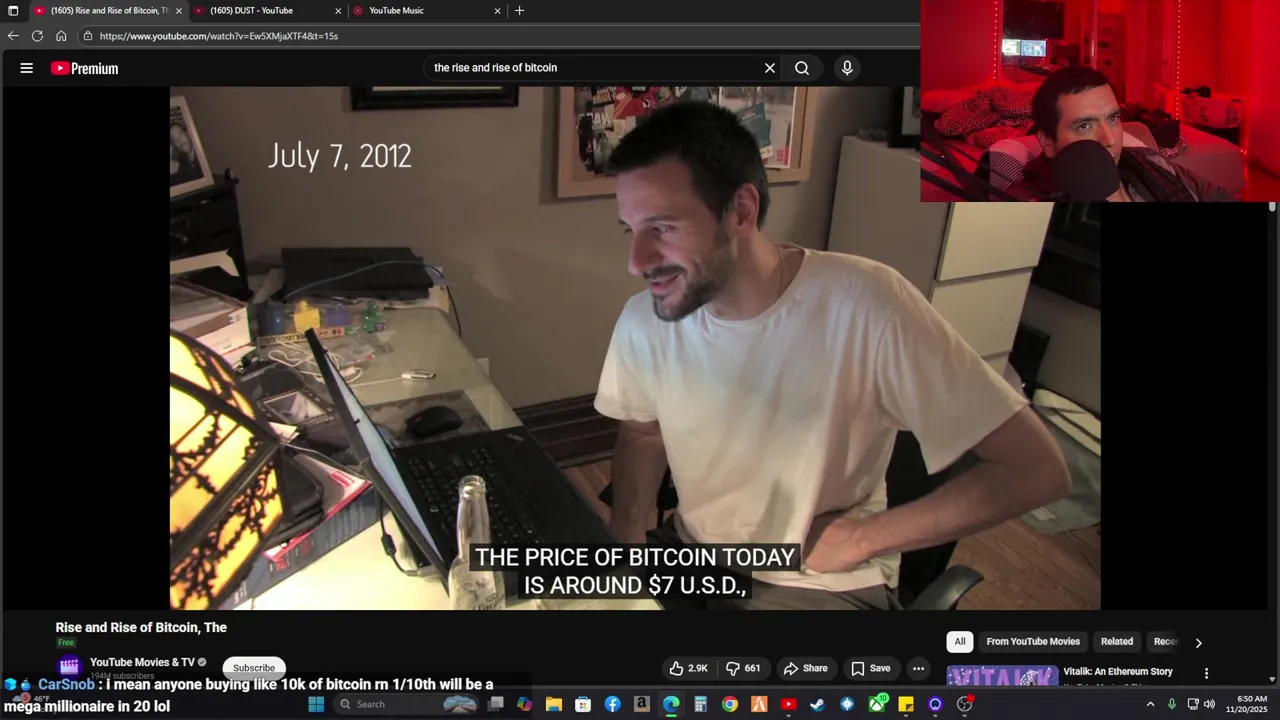Viewport: 1280px width, 720px height.
Task: Open Vitalik: An Ethereum Story thumbnail
Action: click(x=1002, y=675)
